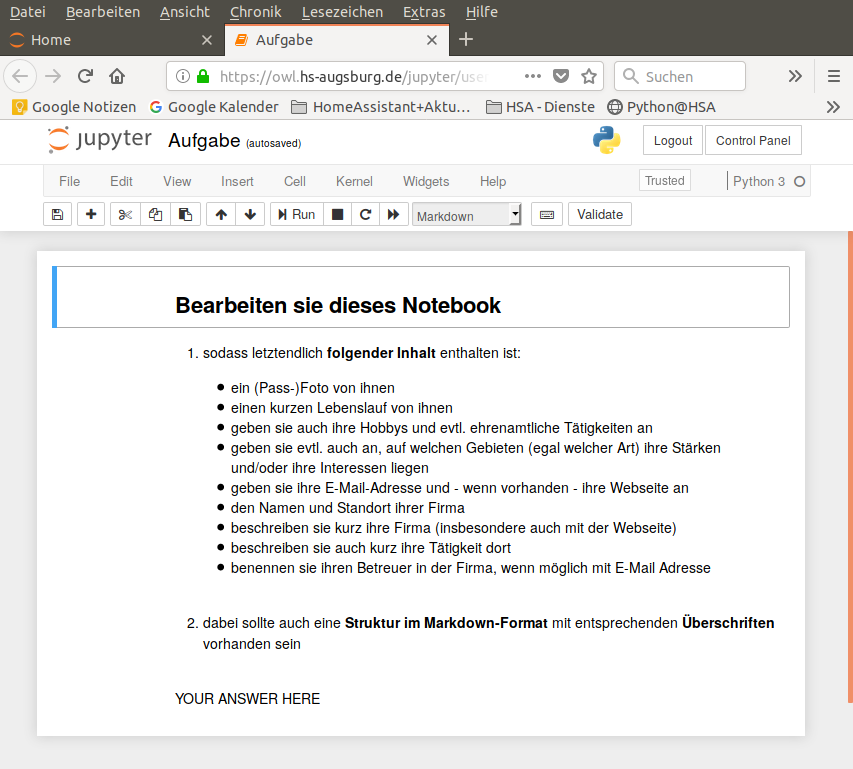Screen dimensions: 853x769
Task: Close the Aufgabe browser tab
Action: click(x=432, y=40)
